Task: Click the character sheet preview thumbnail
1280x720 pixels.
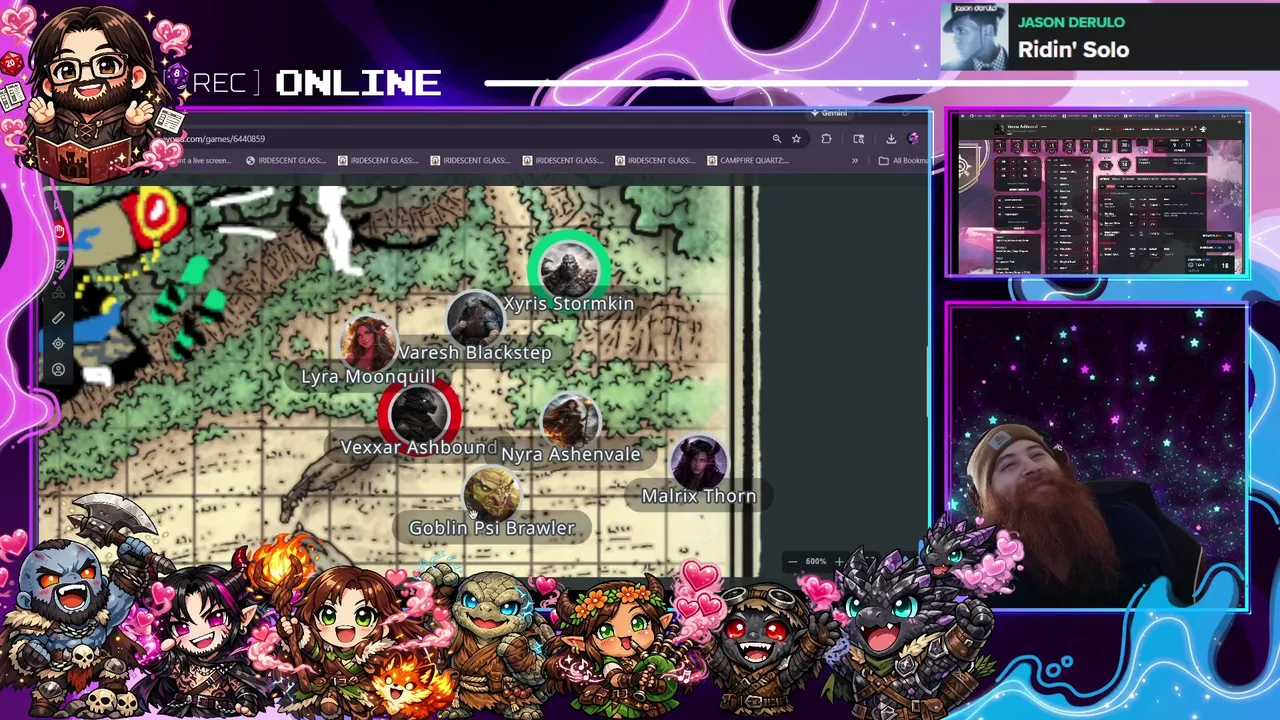Action: pos(1097,193)
